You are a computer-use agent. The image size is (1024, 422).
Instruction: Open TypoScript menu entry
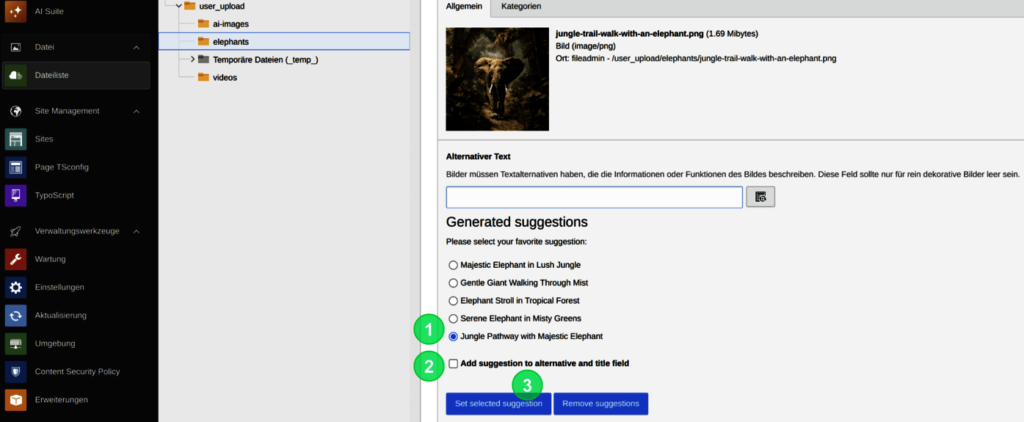(54, 195)
